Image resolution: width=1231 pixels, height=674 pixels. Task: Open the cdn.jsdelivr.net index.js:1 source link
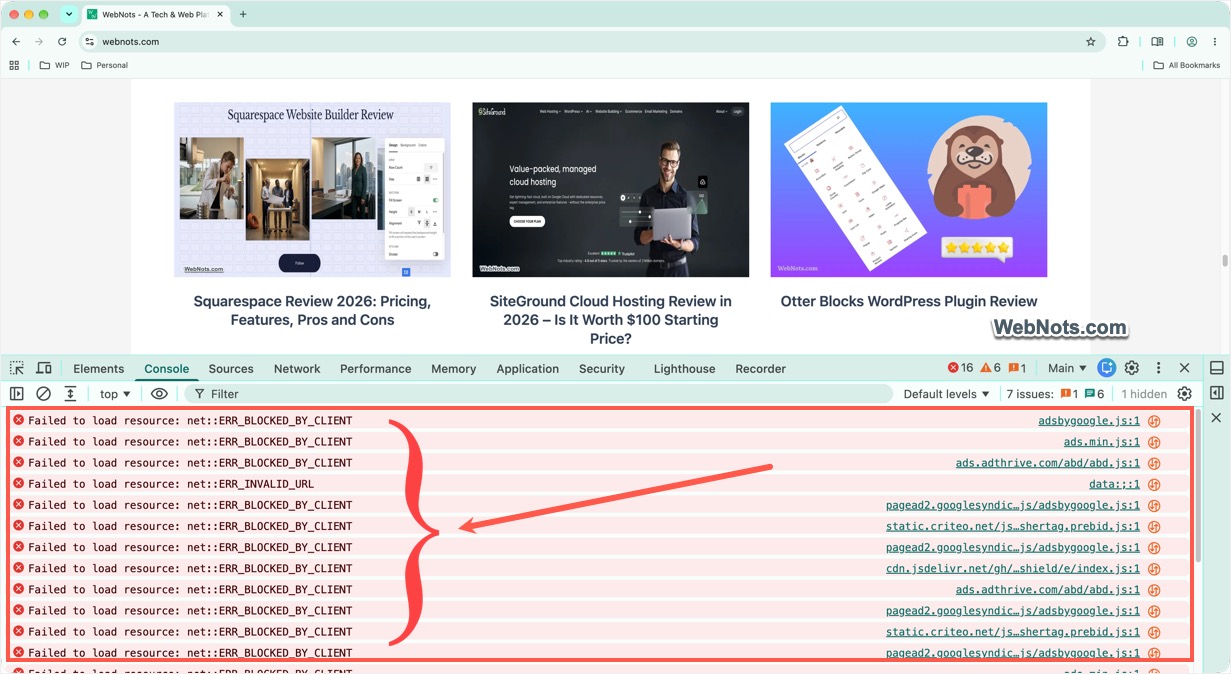coord(1013,568)
